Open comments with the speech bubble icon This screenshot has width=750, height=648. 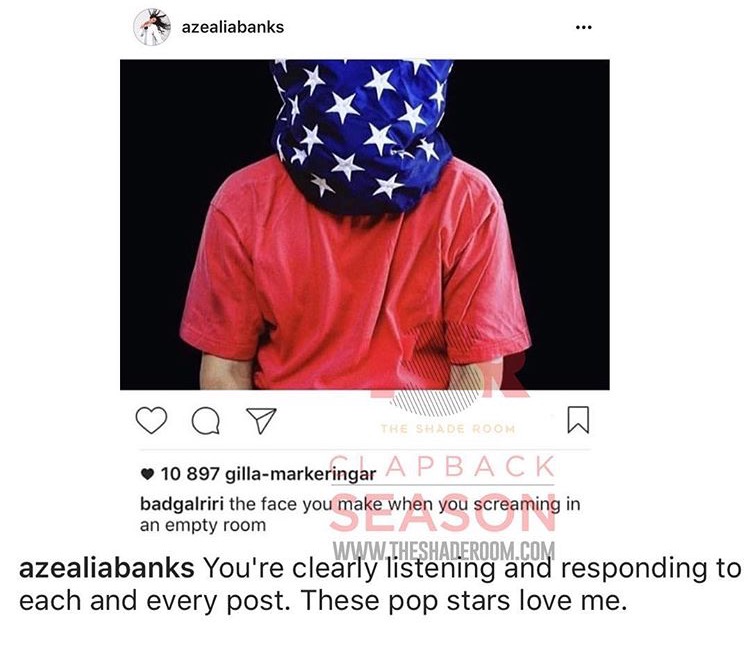(206, 421)
